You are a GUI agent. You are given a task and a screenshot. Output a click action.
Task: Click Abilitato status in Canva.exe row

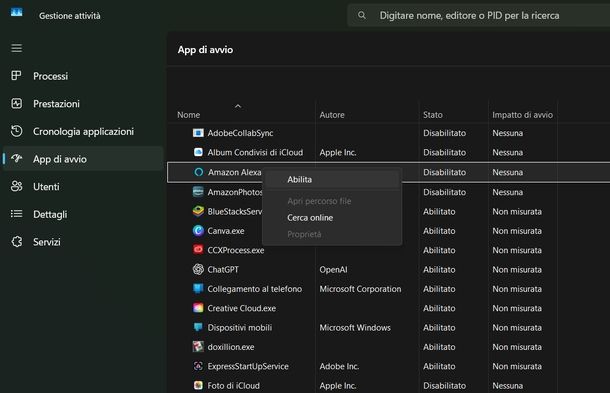[x=439, y=231]
